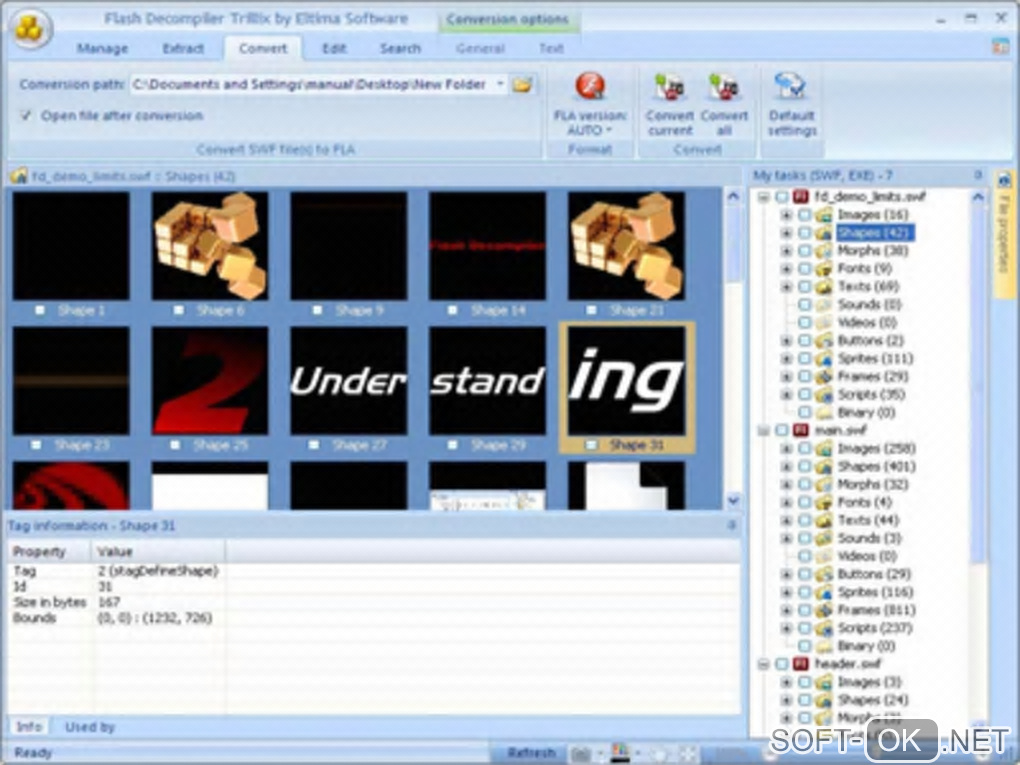Open the File properties side panel tab
The image size is (1020, 765).
pos(1003,234)
